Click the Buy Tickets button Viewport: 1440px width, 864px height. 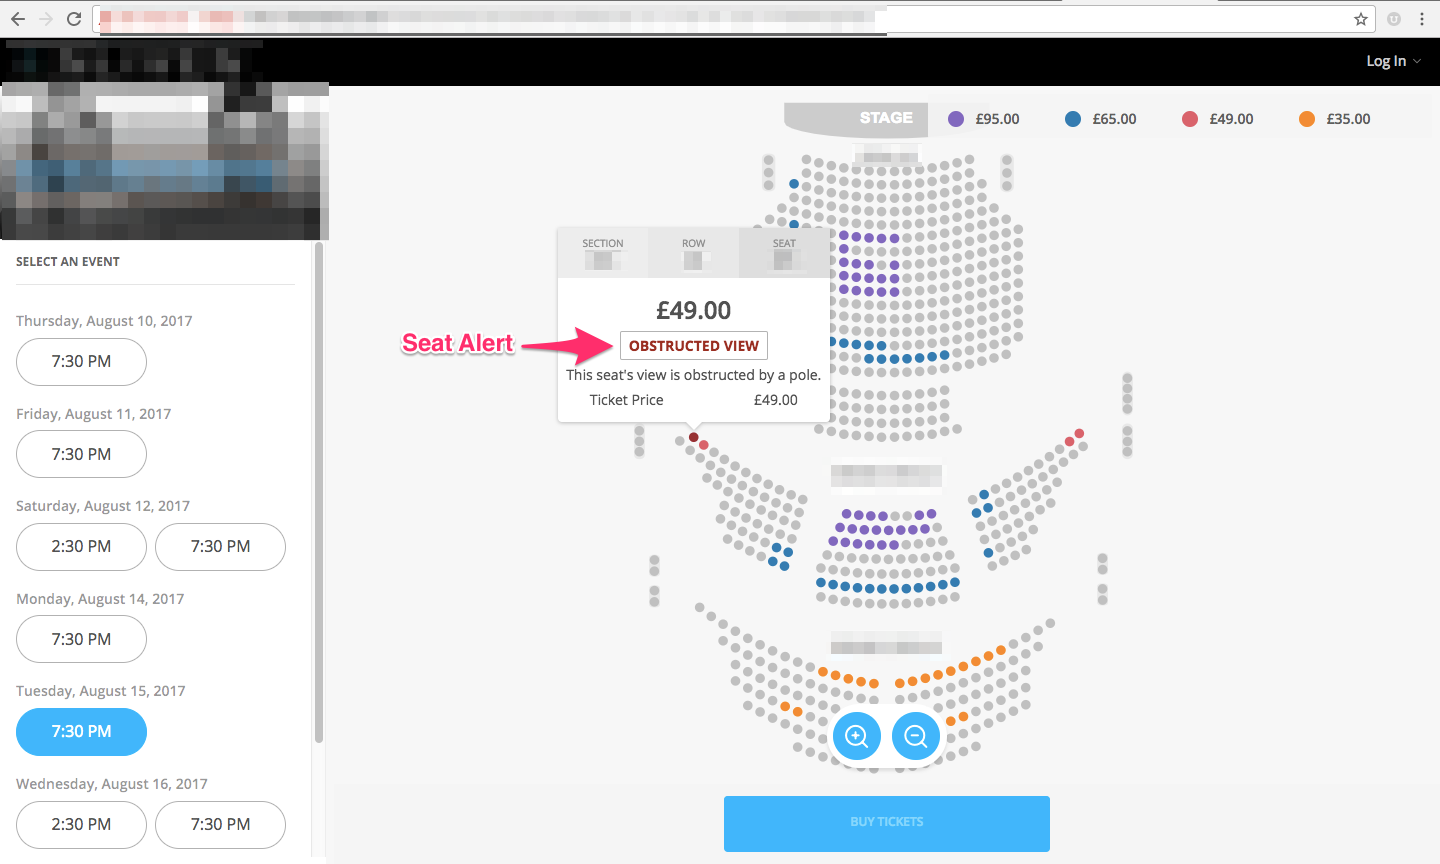(887, 823)
